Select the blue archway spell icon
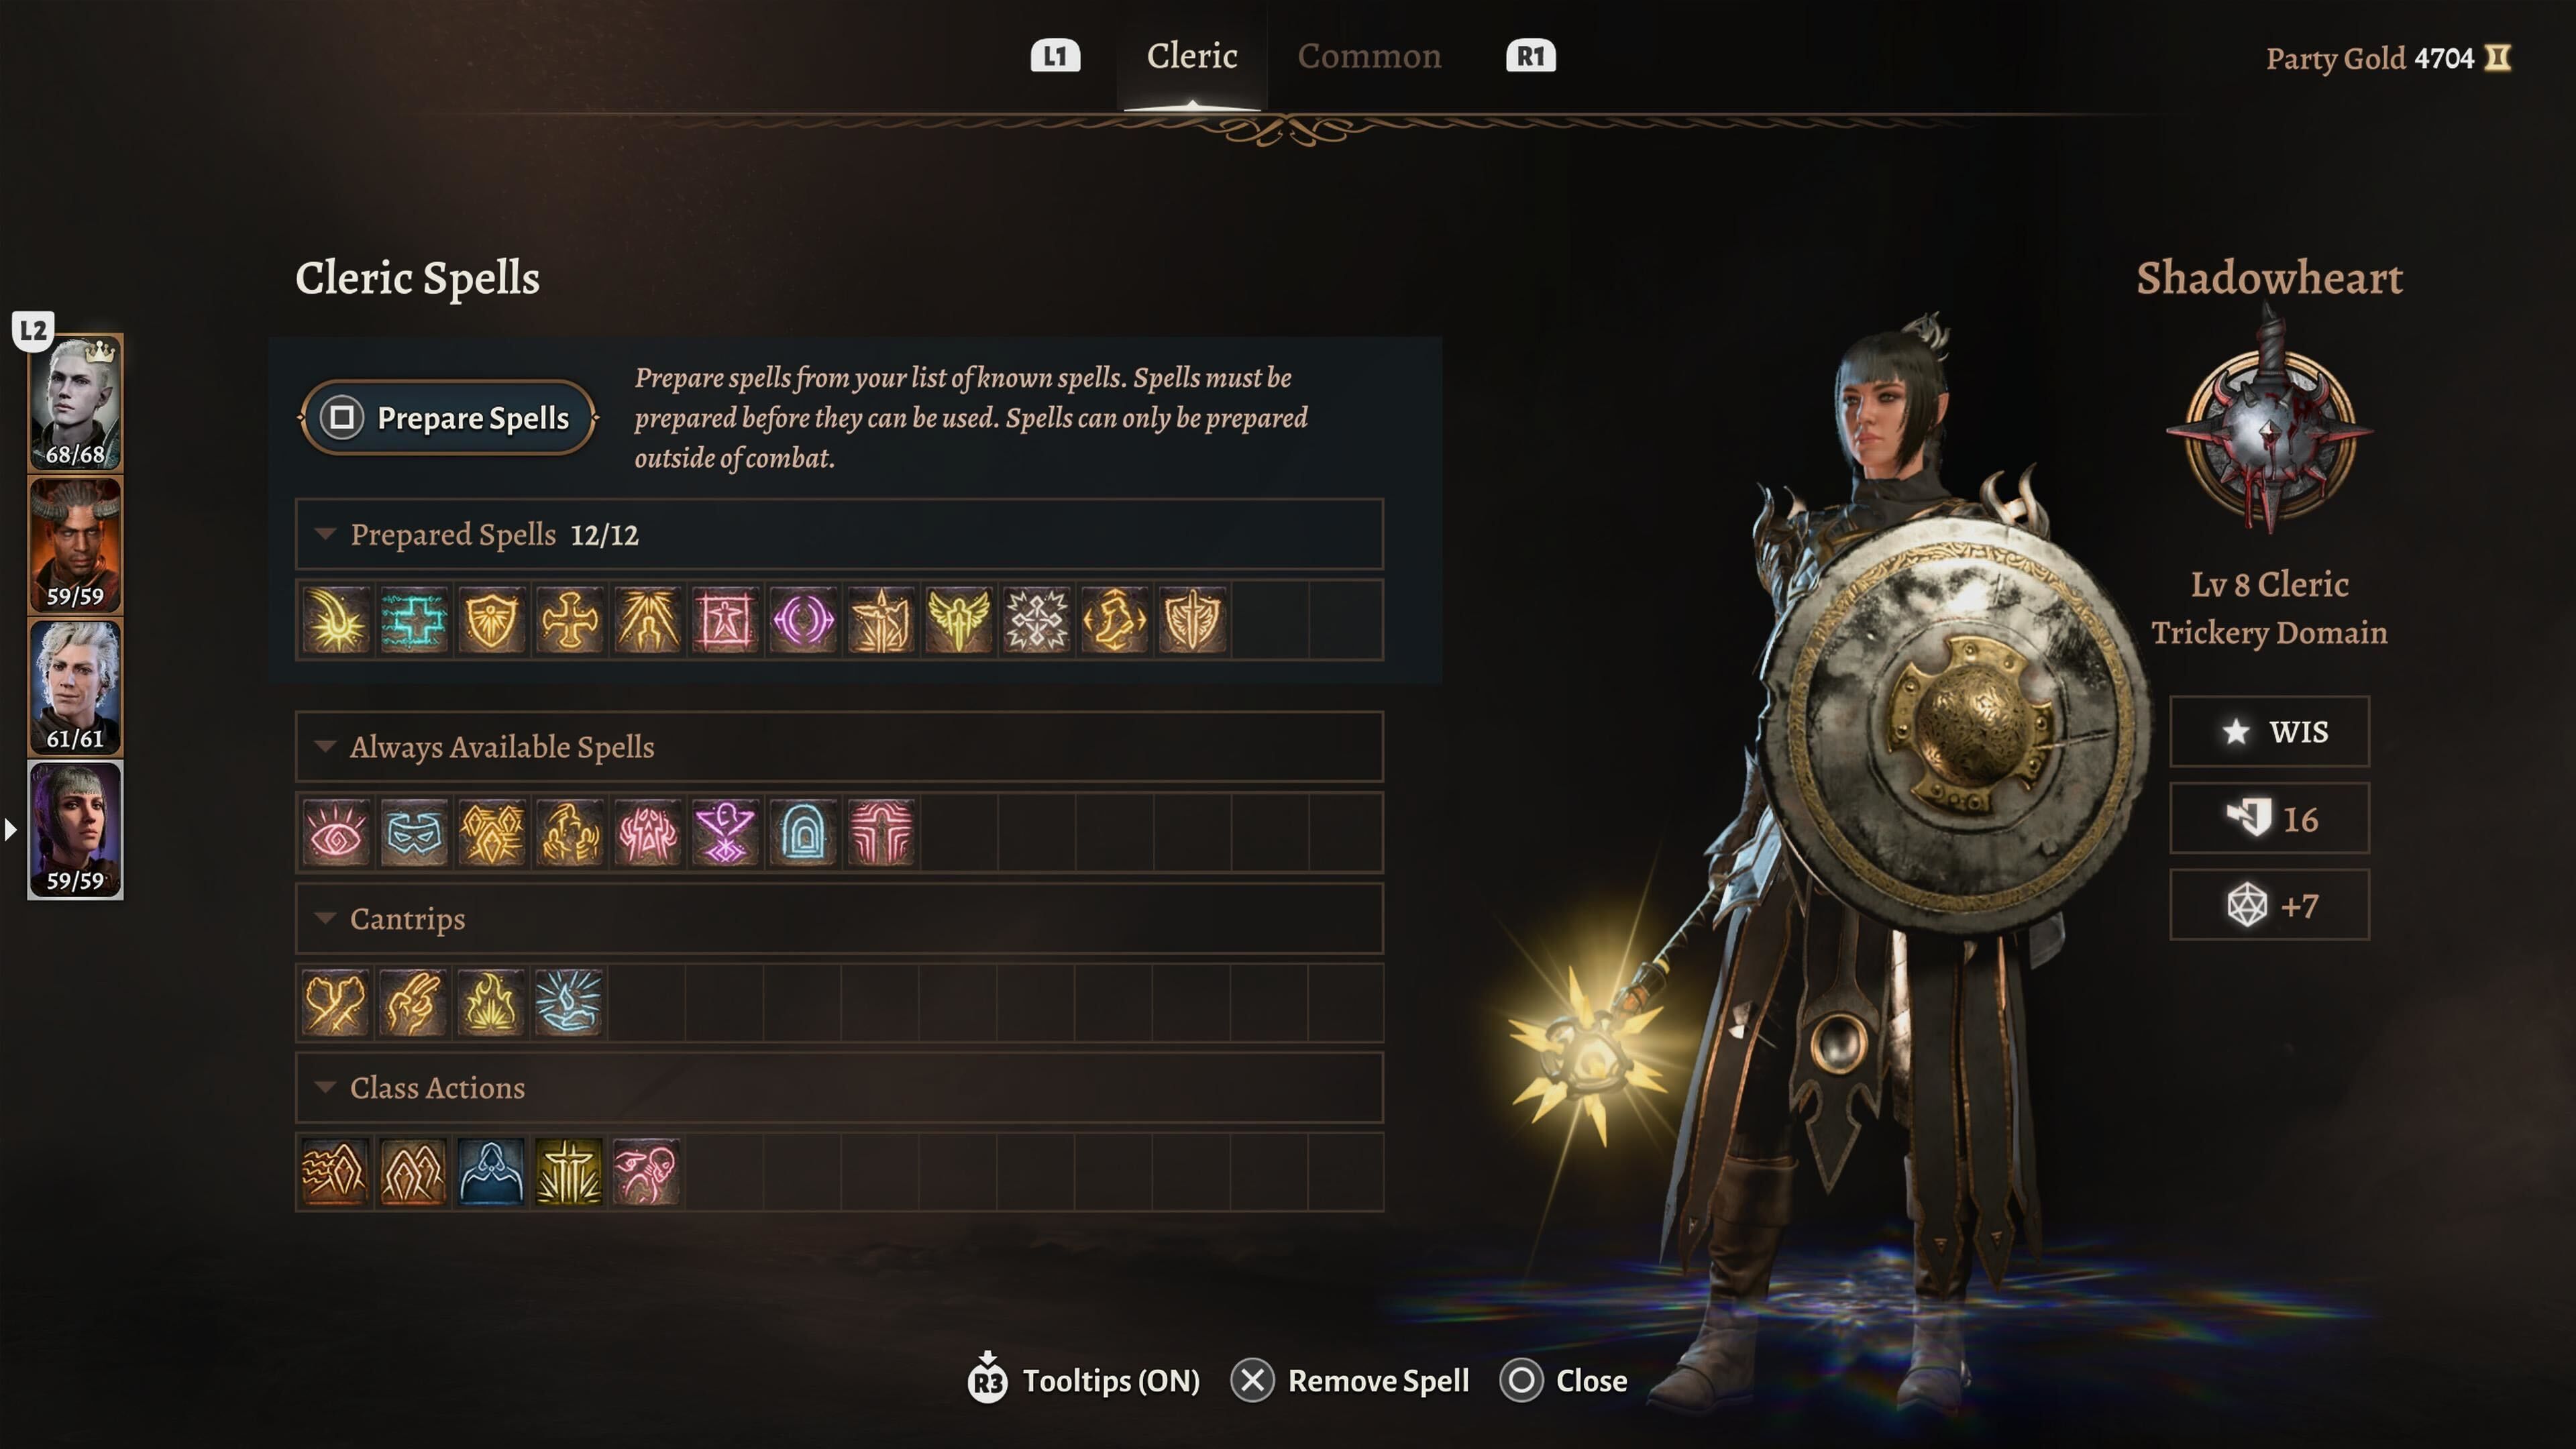 coord(803,832)
